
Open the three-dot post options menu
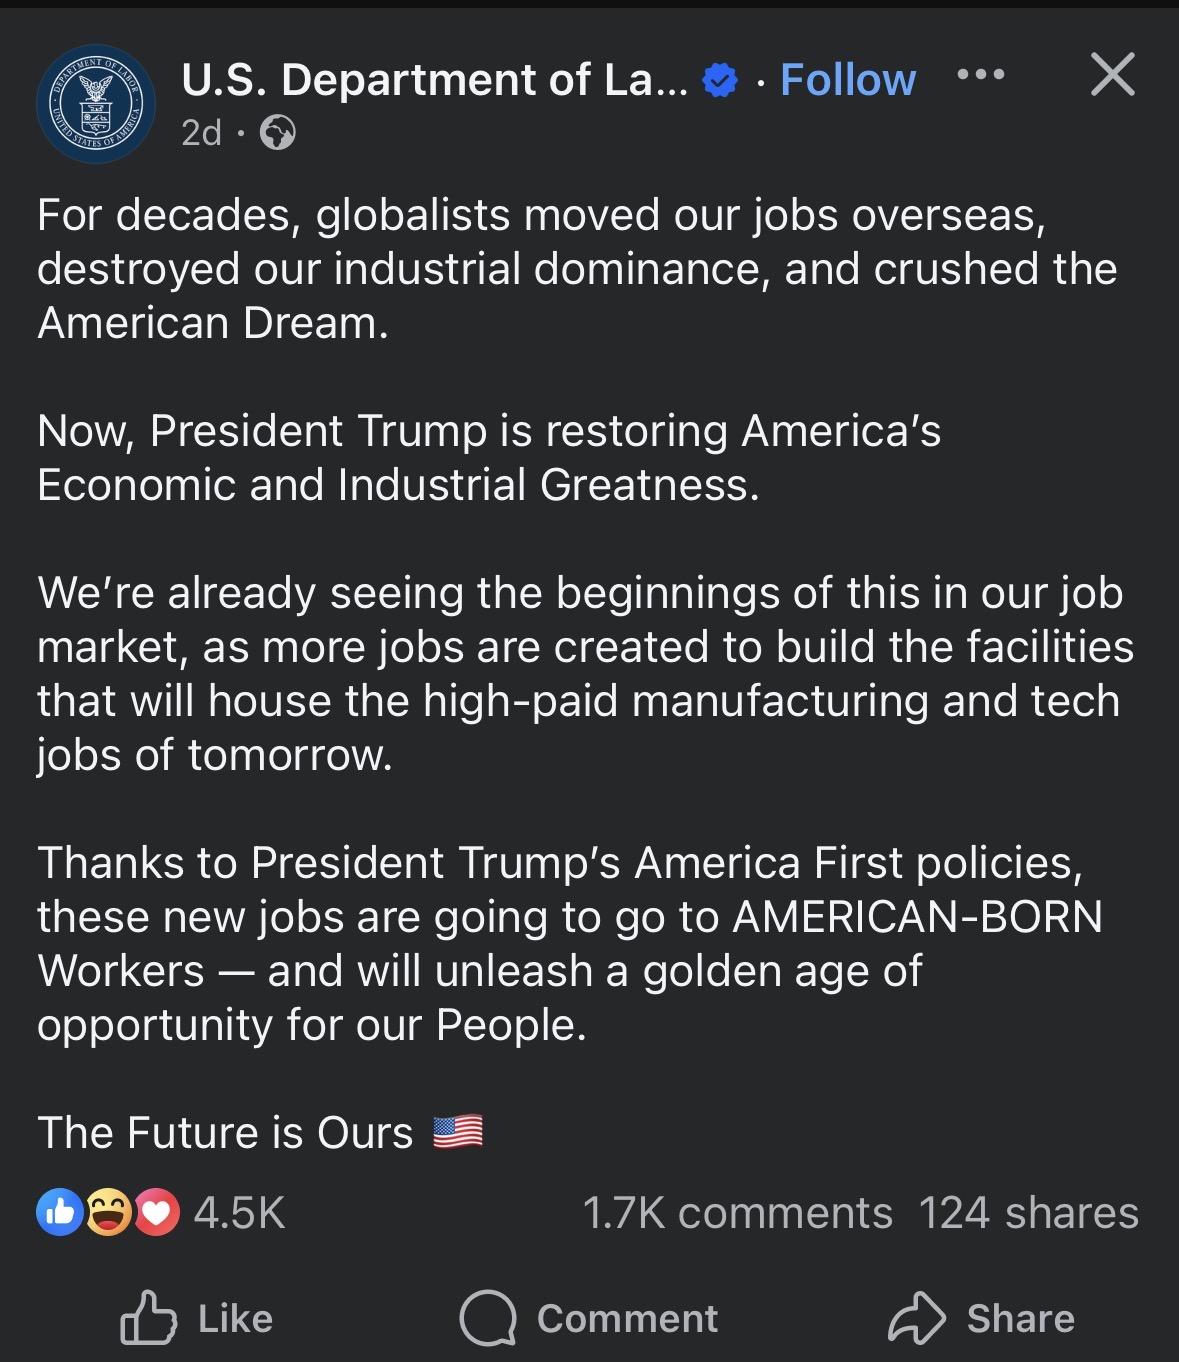click(980, 75)
